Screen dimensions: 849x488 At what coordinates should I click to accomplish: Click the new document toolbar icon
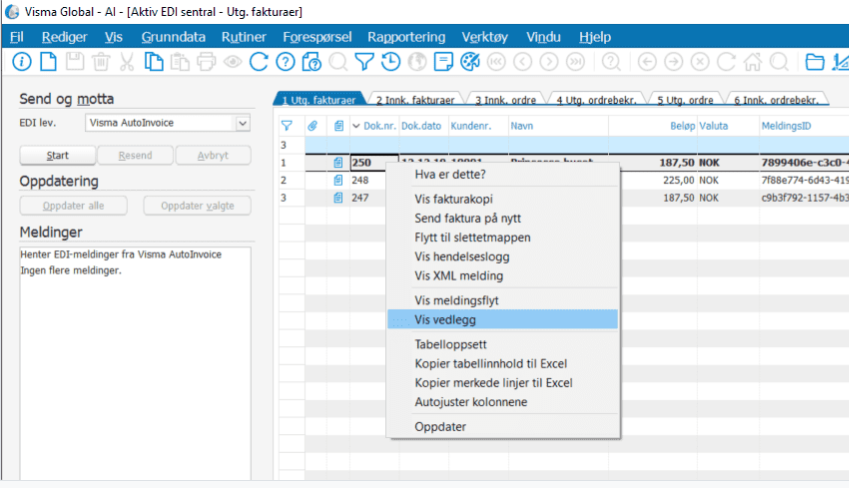click(47, 62)
